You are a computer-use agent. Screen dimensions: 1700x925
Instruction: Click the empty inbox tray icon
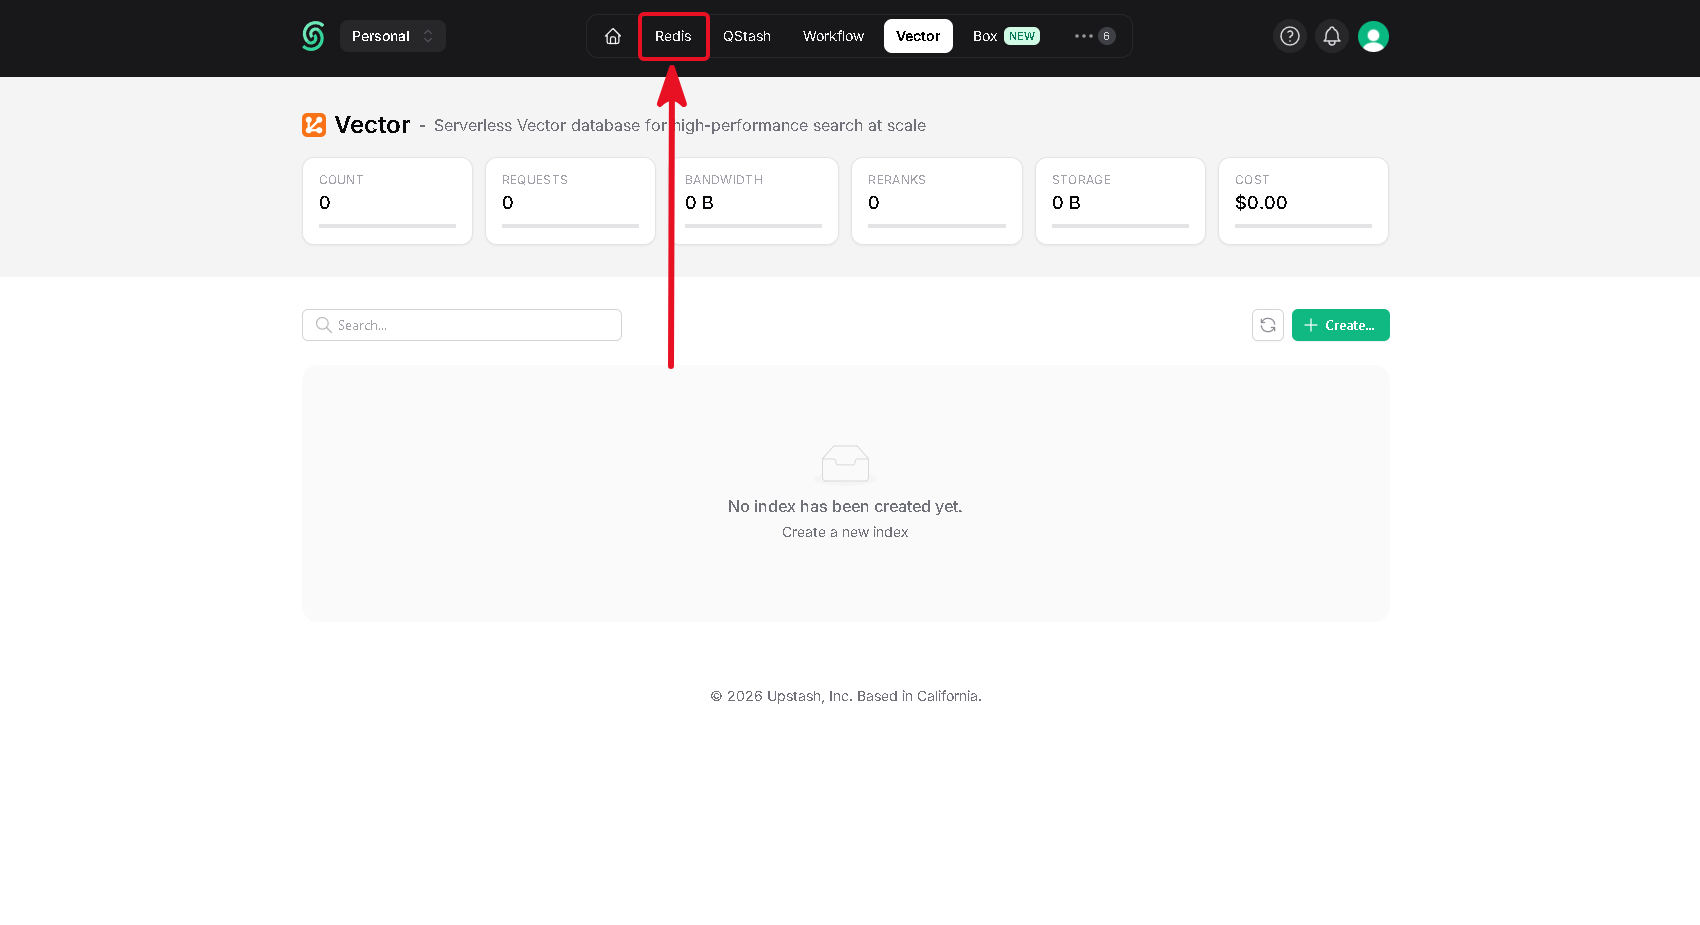point(845,463)
